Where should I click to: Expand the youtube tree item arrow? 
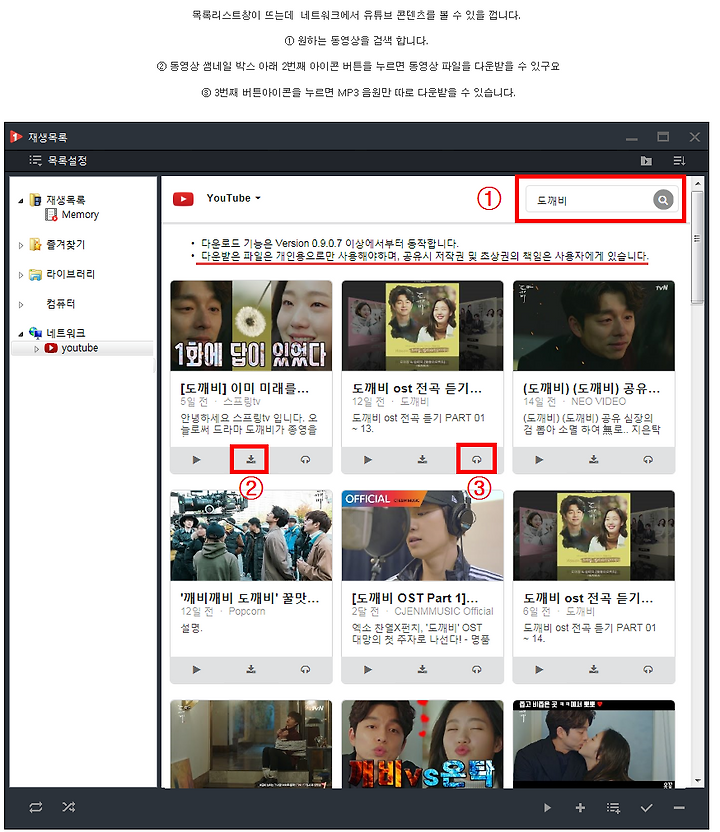(x=37, y=349)
